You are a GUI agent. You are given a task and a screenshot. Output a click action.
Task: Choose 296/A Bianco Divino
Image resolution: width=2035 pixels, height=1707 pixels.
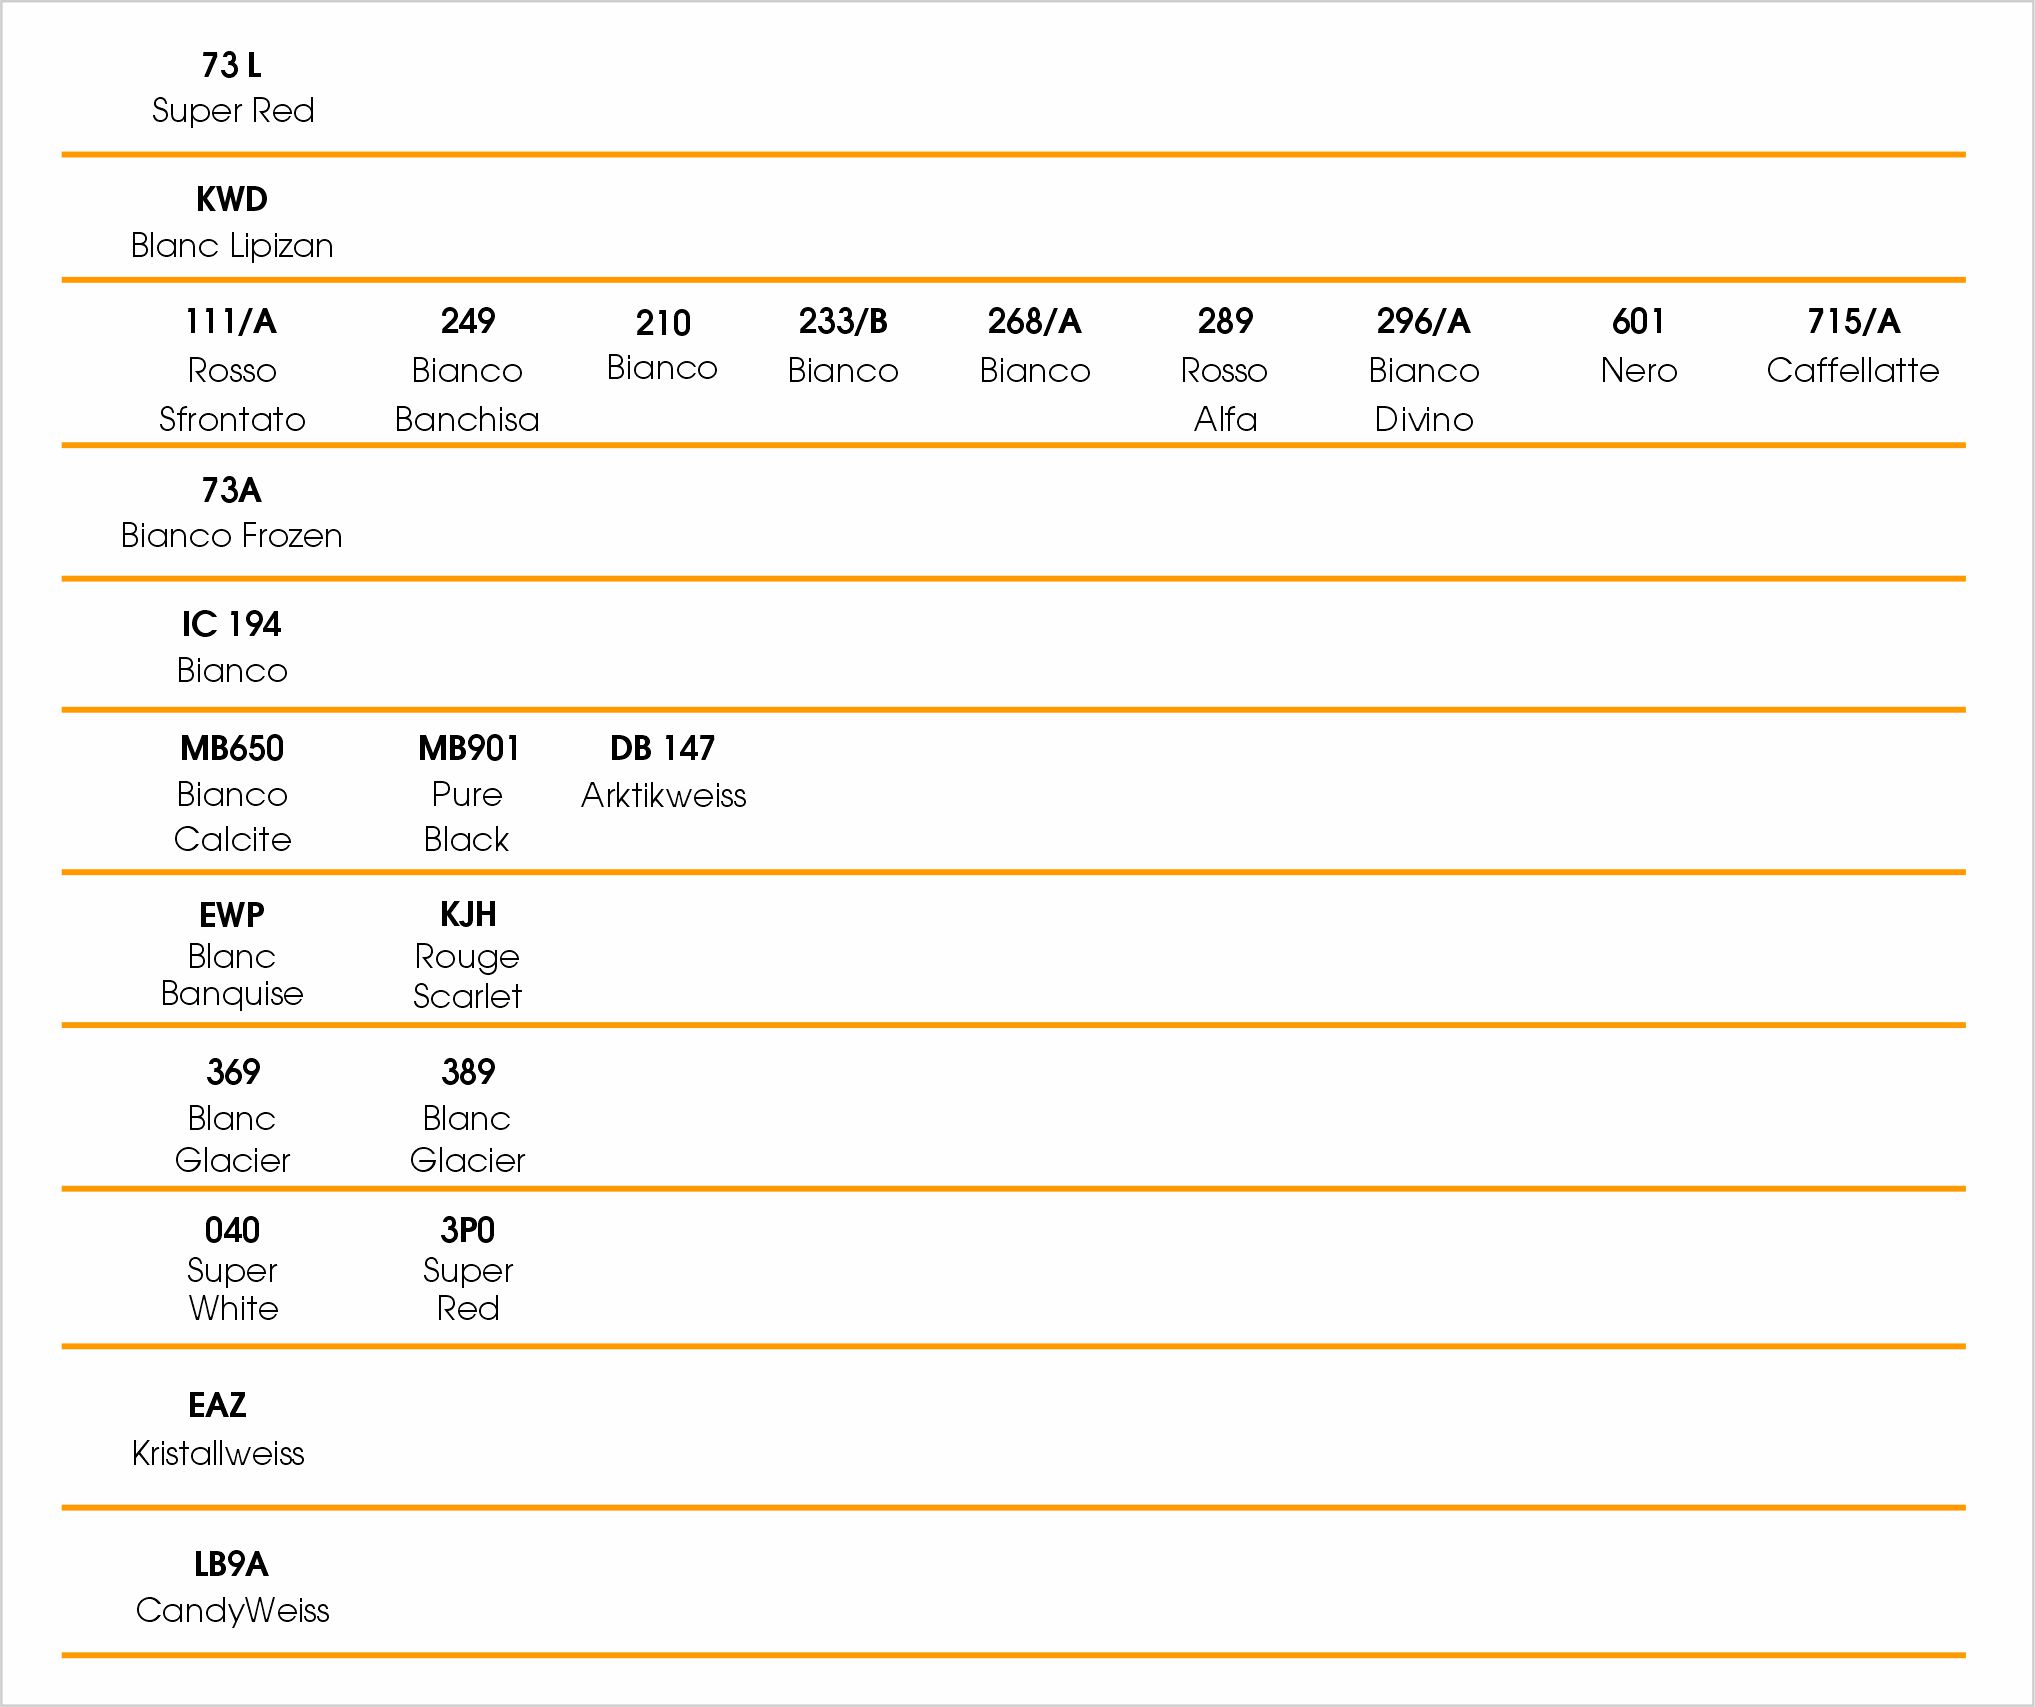(1424, 370)
